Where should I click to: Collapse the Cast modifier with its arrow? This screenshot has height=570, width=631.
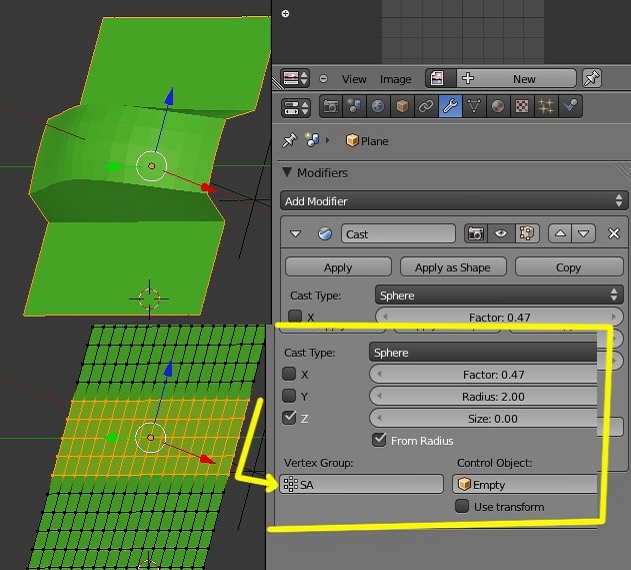pyautogui.click(x=296, y=233)
